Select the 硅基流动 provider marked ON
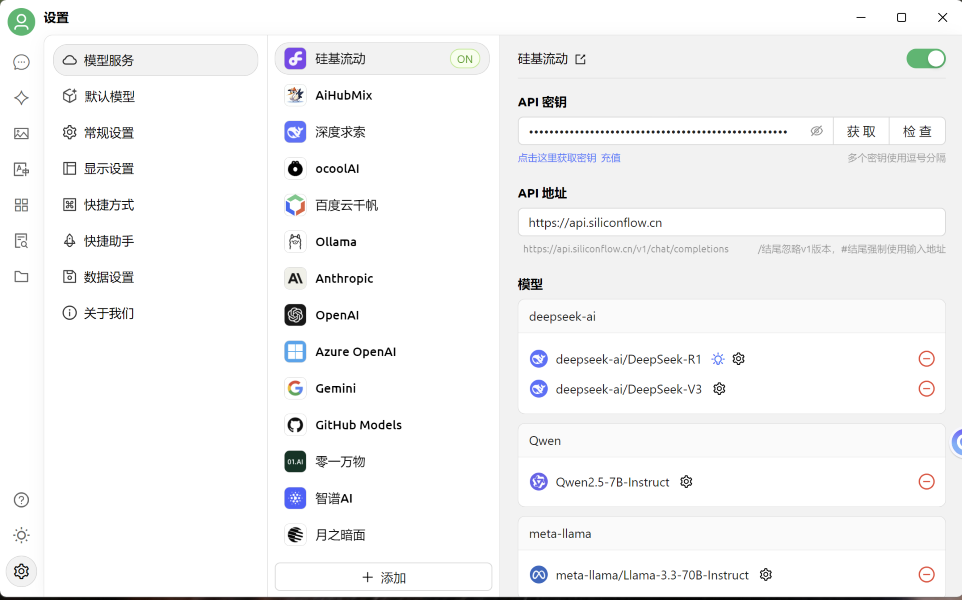The height and width of the screenshot is (600, 962). (x=382, y=59)
